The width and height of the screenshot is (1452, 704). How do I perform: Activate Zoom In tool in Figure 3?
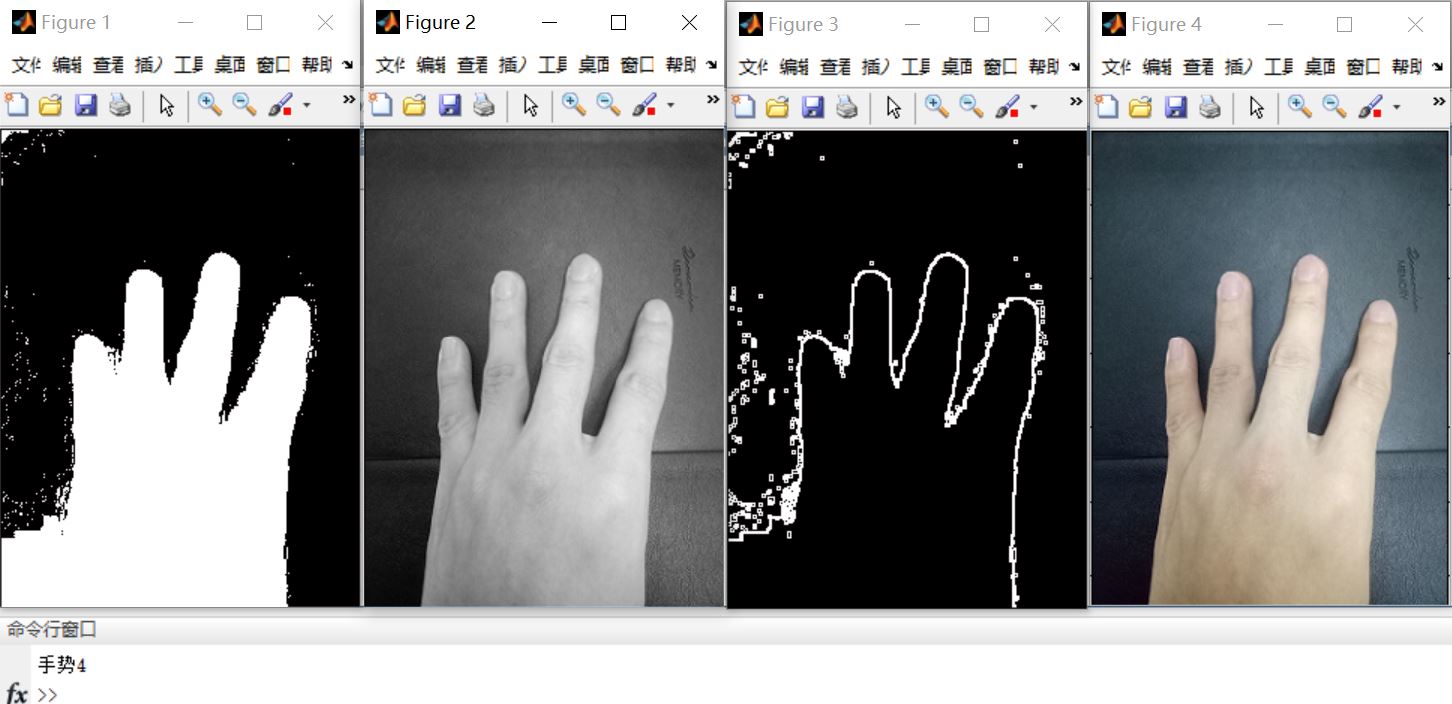tap(937, 106)
